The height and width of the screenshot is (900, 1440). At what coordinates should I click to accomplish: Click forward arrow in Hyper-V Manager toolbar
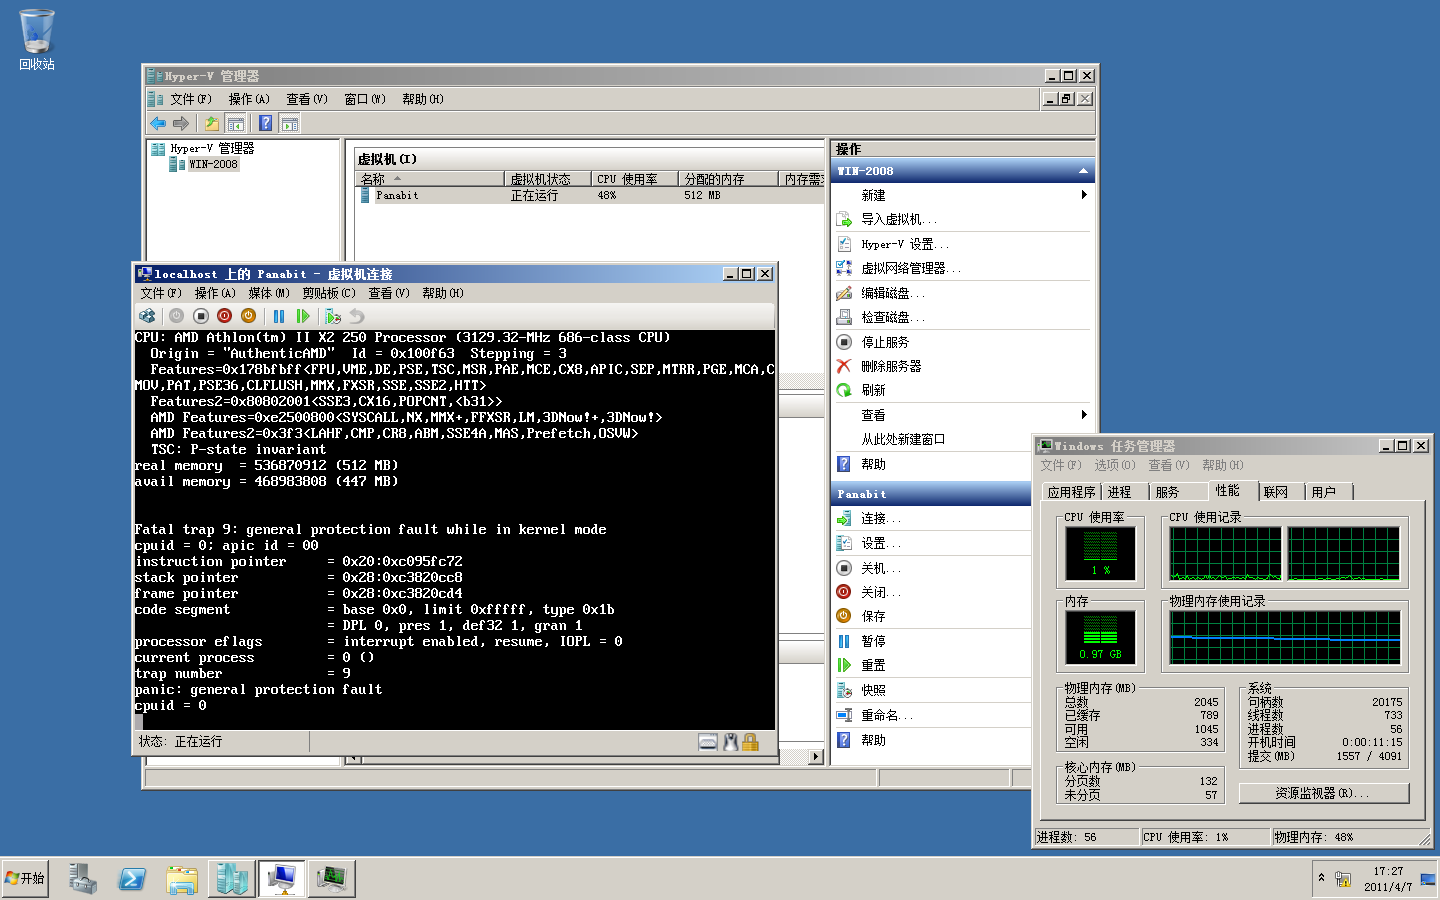pyautogui.click(x=181, y=123)
